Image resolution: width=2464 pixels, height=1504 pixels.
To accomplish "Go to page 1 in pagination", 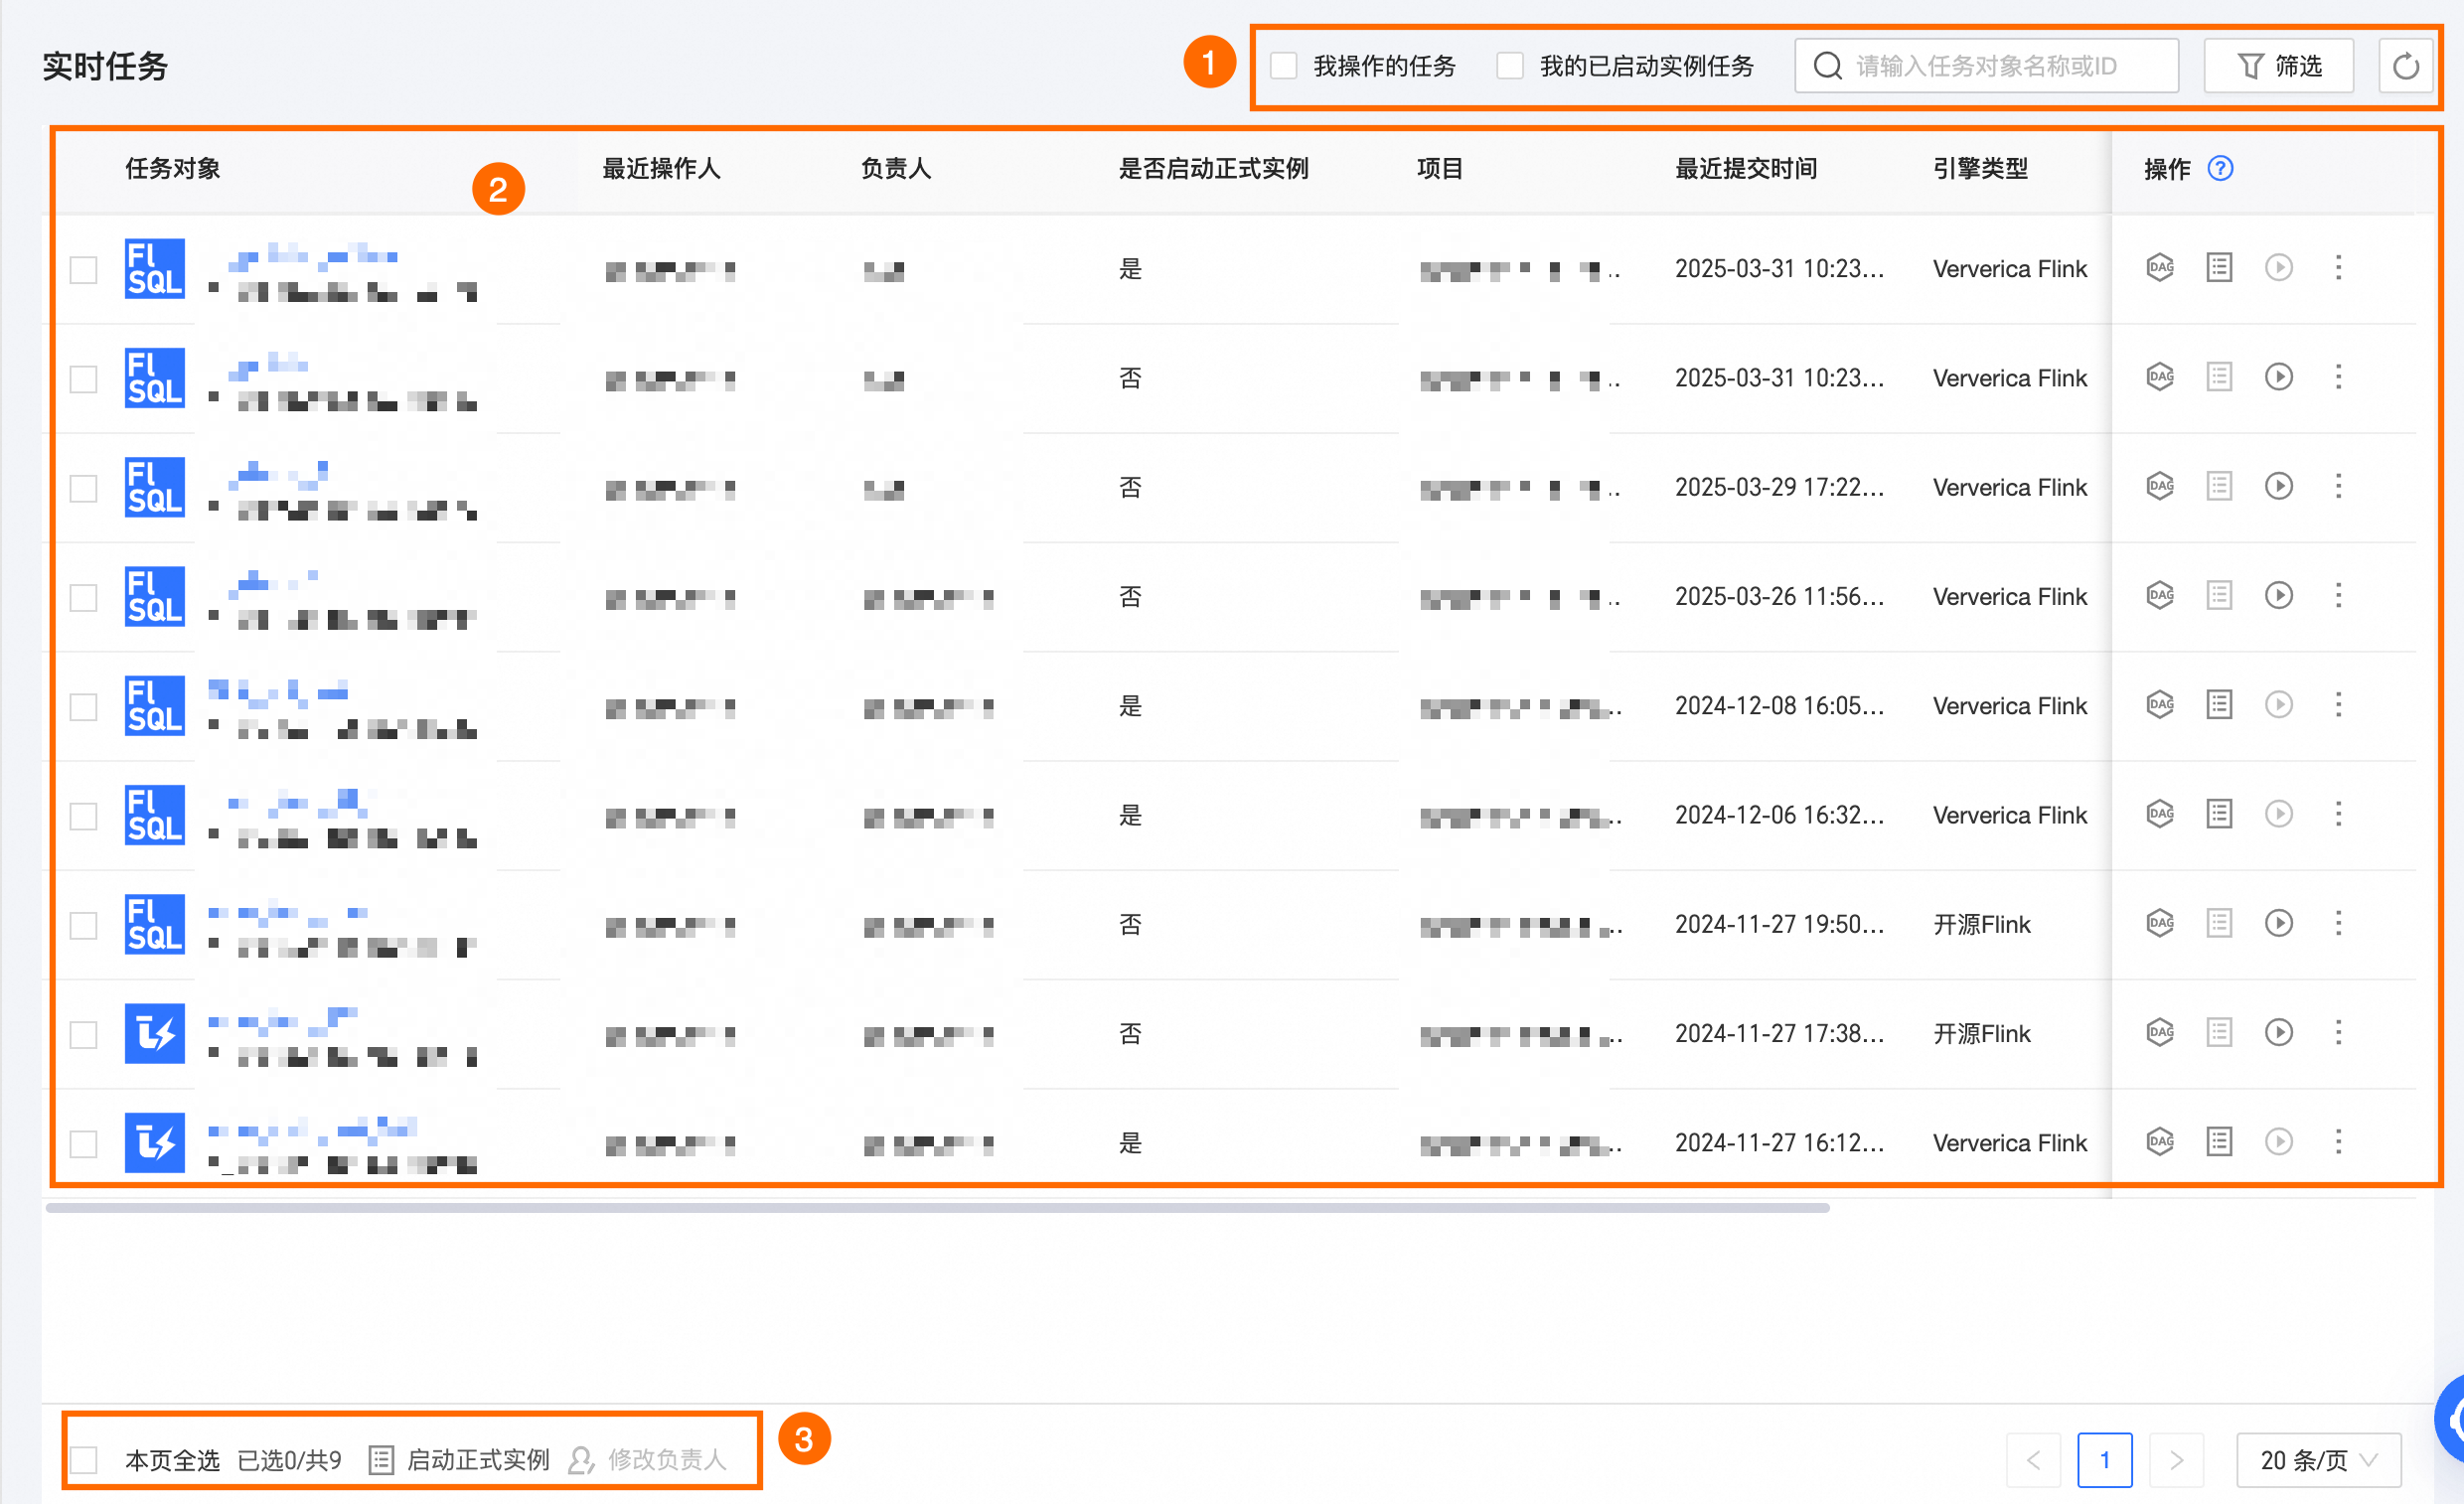I will click(2104, 1460).
